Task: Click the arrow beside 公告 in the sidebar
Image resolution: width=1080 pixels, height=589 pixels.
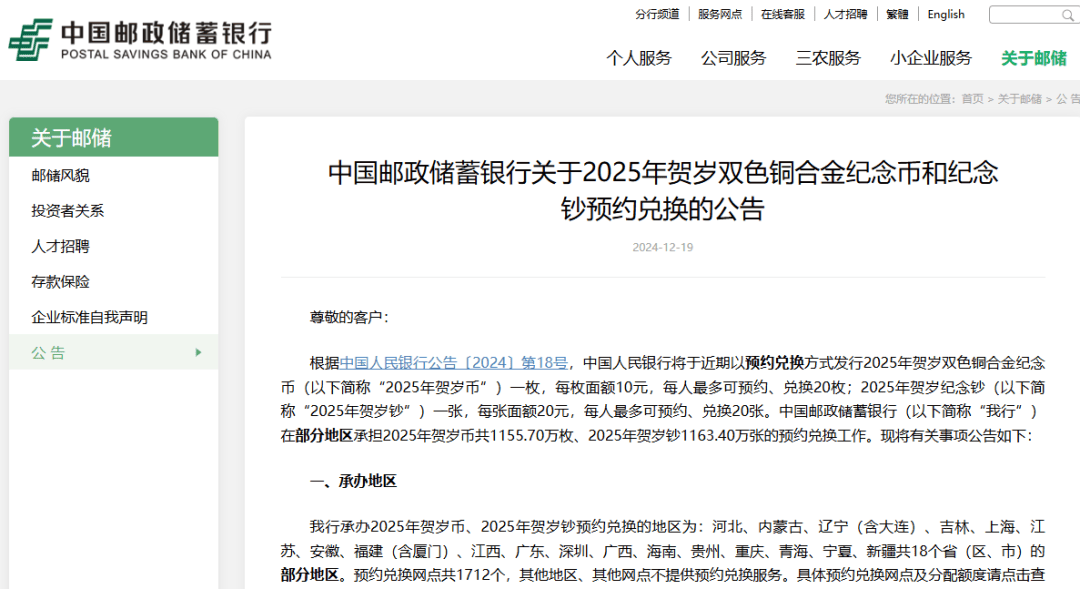Action: point(198,353)
